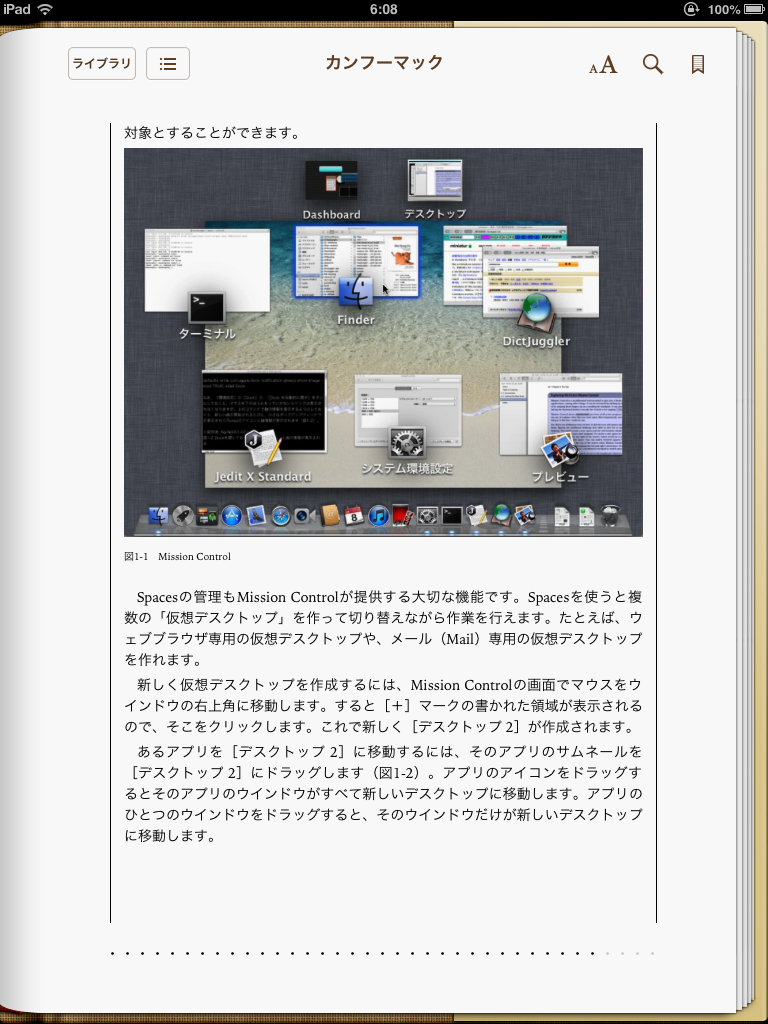Click the DictJuggler globe icon in figure
This screenshot has width=768, height=1024.
537,312
